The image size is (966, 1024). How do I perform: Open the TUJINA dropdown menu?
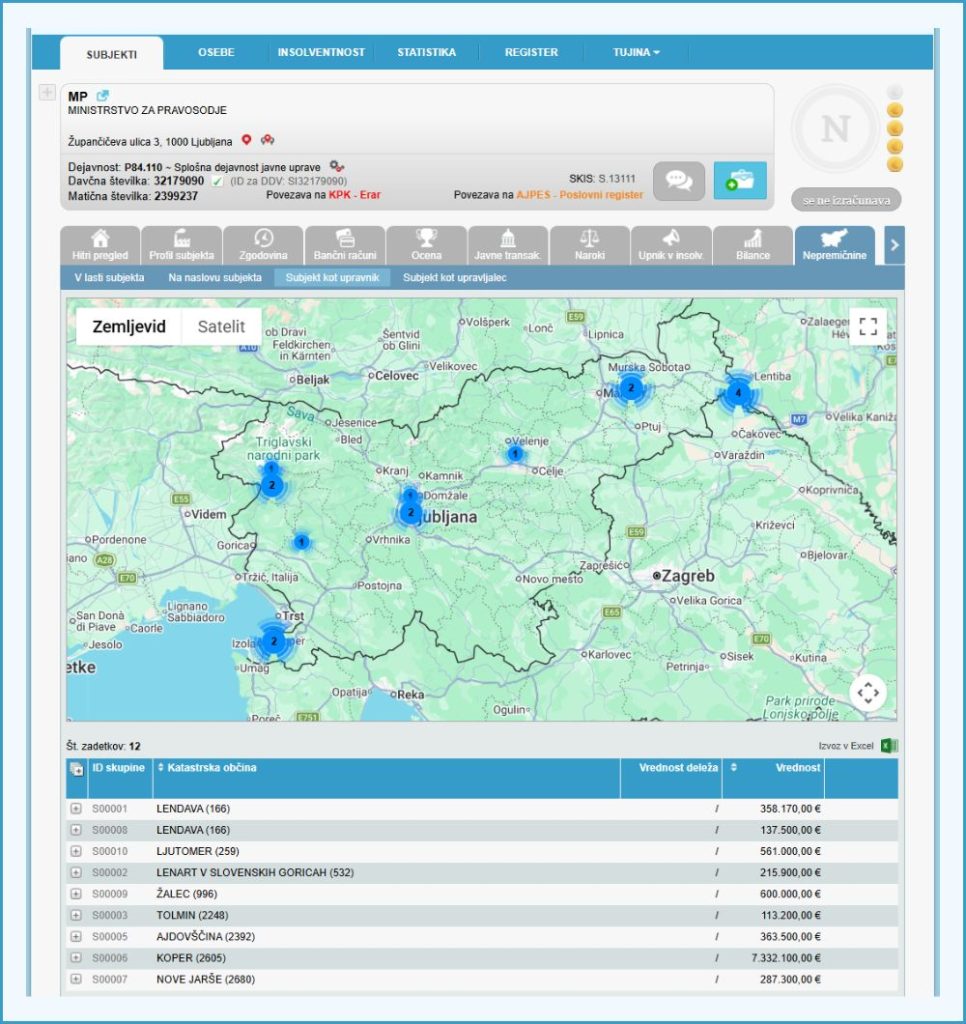click(636, 52)
